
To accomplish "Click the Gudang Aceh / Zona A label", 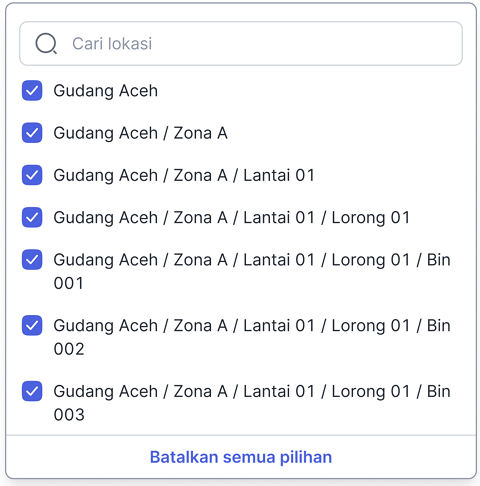I will (x=141, y=133).
